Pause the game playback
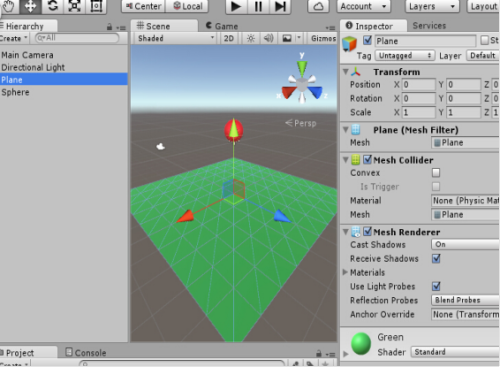500x367 pixels. pos(258,6)
